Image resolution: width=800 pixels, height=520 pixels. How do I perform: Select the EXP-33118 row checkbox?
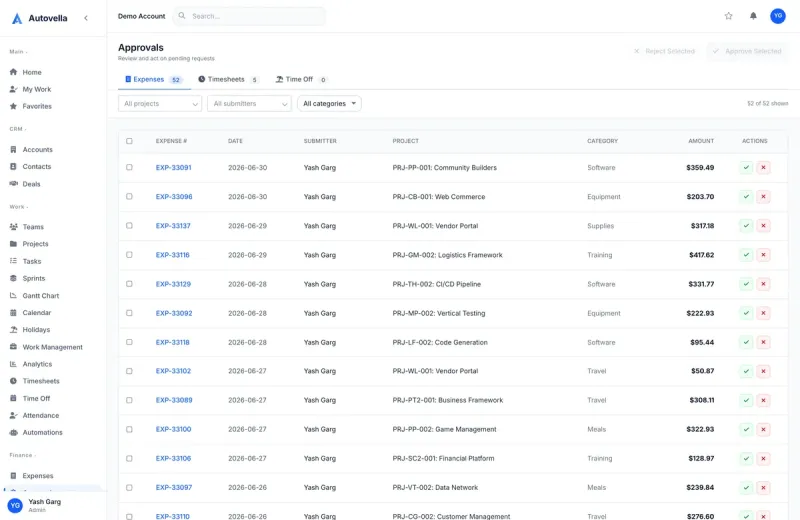(x=129, y=342)
